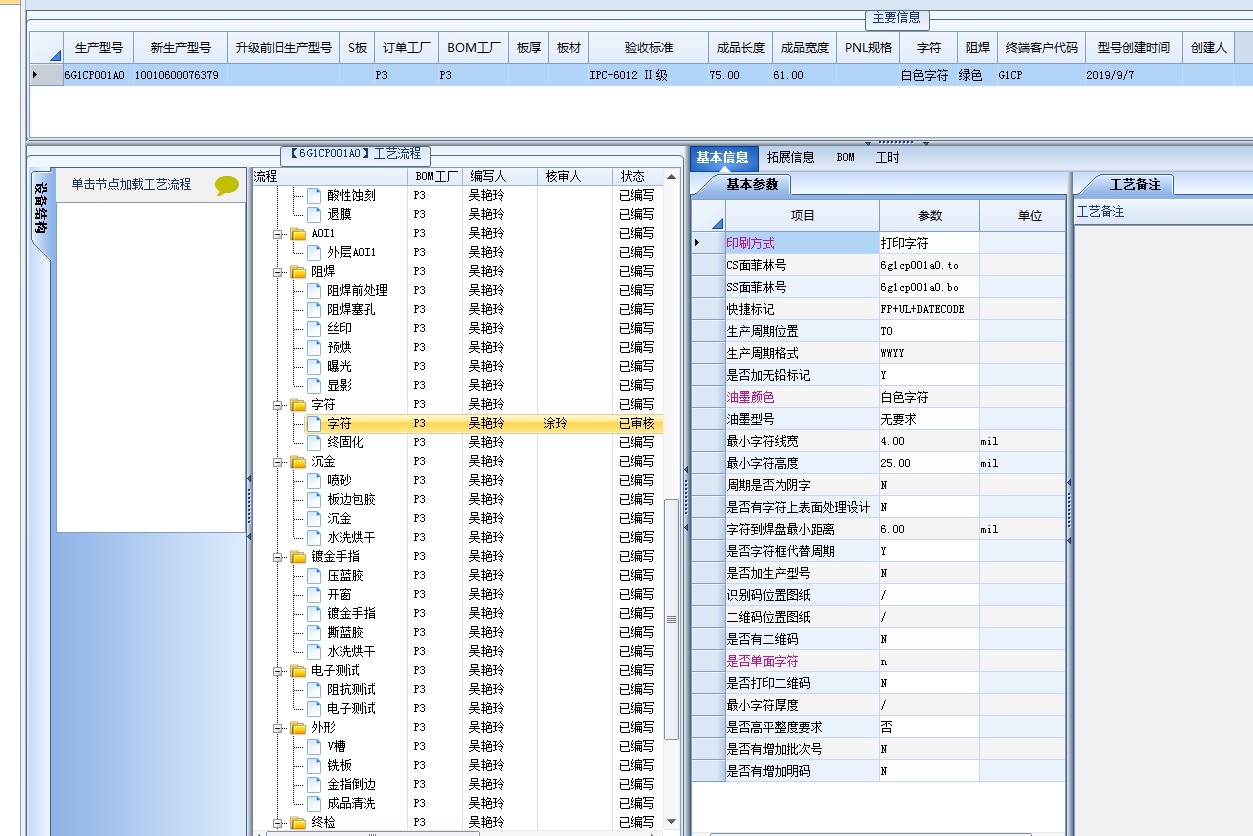Click the document icon beside 板边包胶
The image size is (1253, 836).
tap(314, 499)
